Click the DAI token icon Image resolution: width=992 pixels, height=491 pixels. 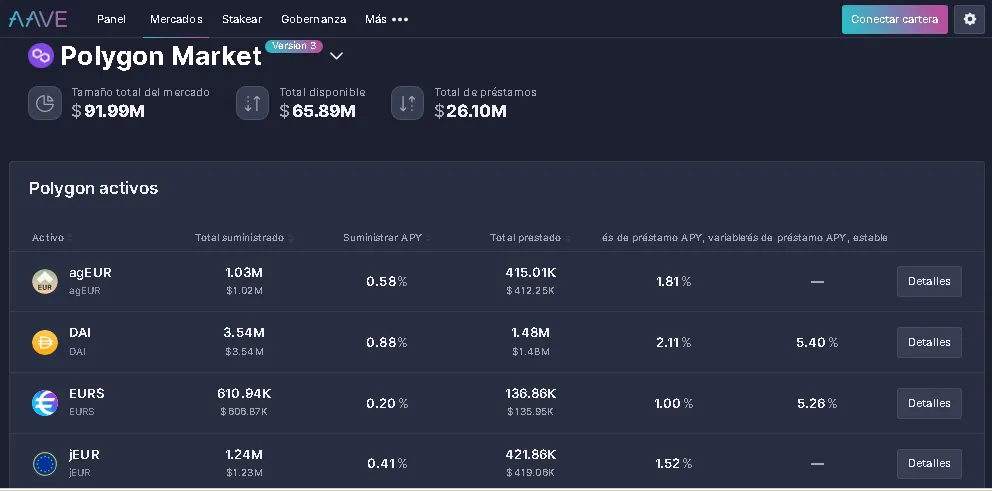45,342
